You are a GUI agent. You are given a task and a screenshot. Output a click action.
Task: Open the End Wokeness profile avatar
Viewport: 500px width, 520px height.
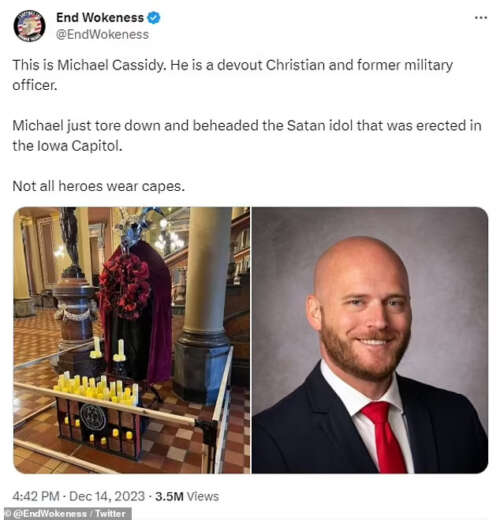tap(29, 26)
